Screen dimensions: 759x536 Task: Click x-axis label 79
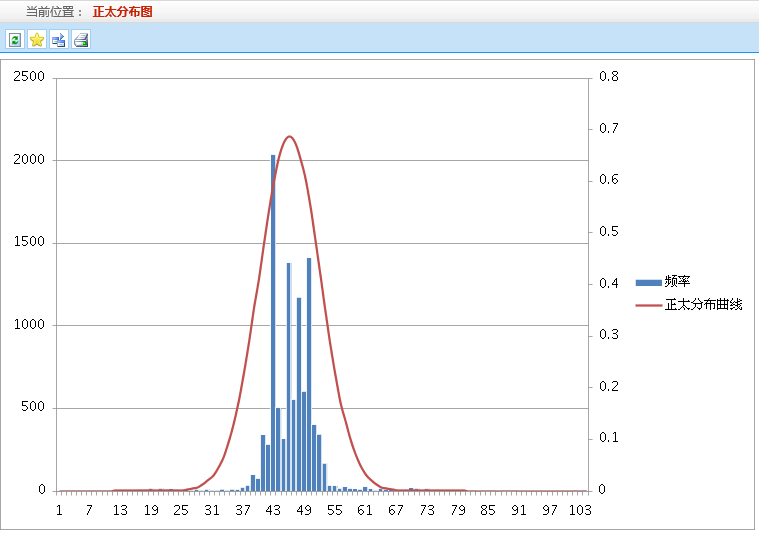[457, 510]
